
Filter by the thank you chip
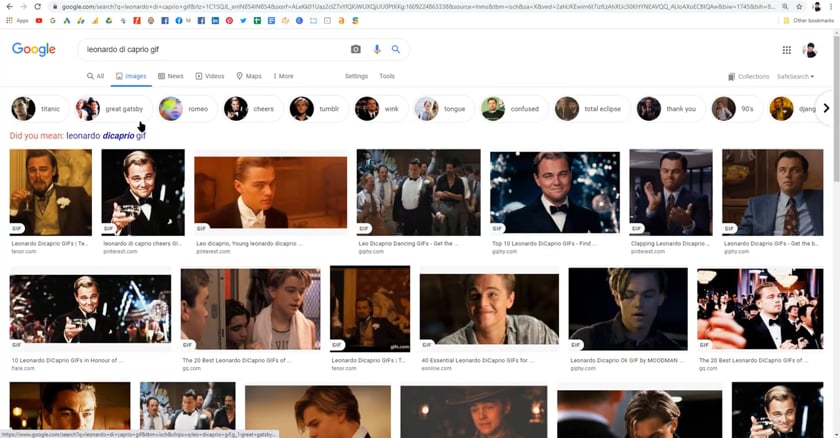pos(670,109)
